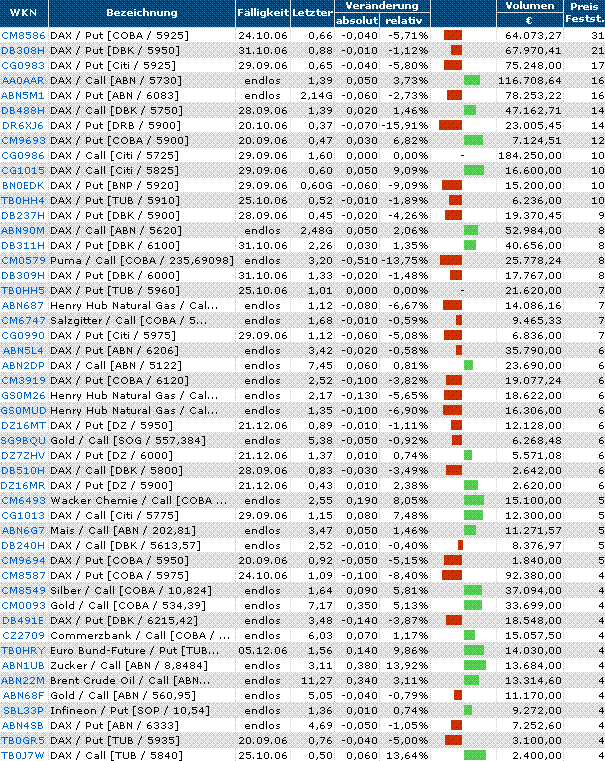Click green change bar in TB0J7W row

(475, 756)
